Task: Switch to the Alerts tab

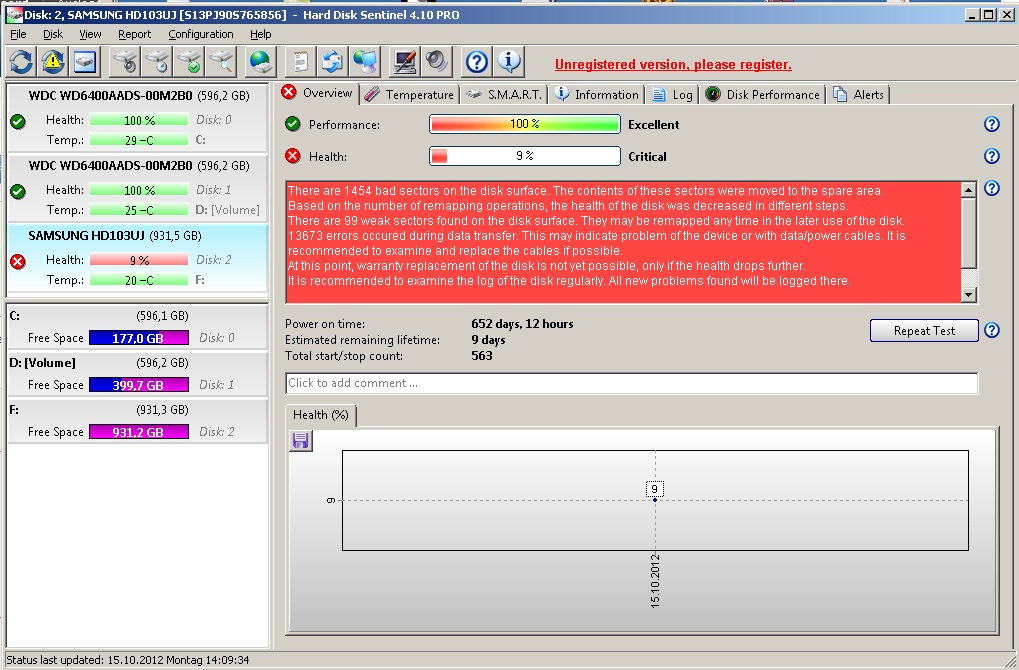Action: coord(859,95)
